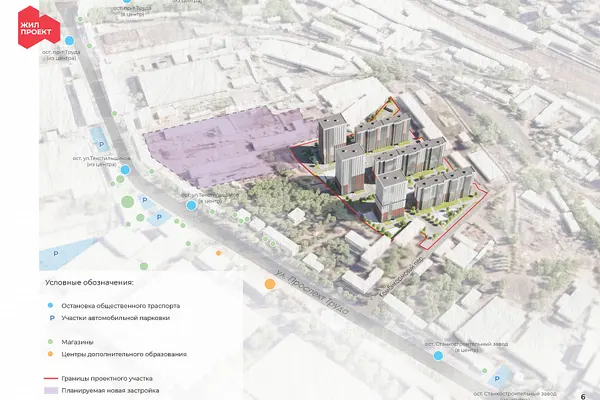
Task: Click the ЖИЛ ПРОЕКТ red hexagon logo
Action: tap(39, 27)
